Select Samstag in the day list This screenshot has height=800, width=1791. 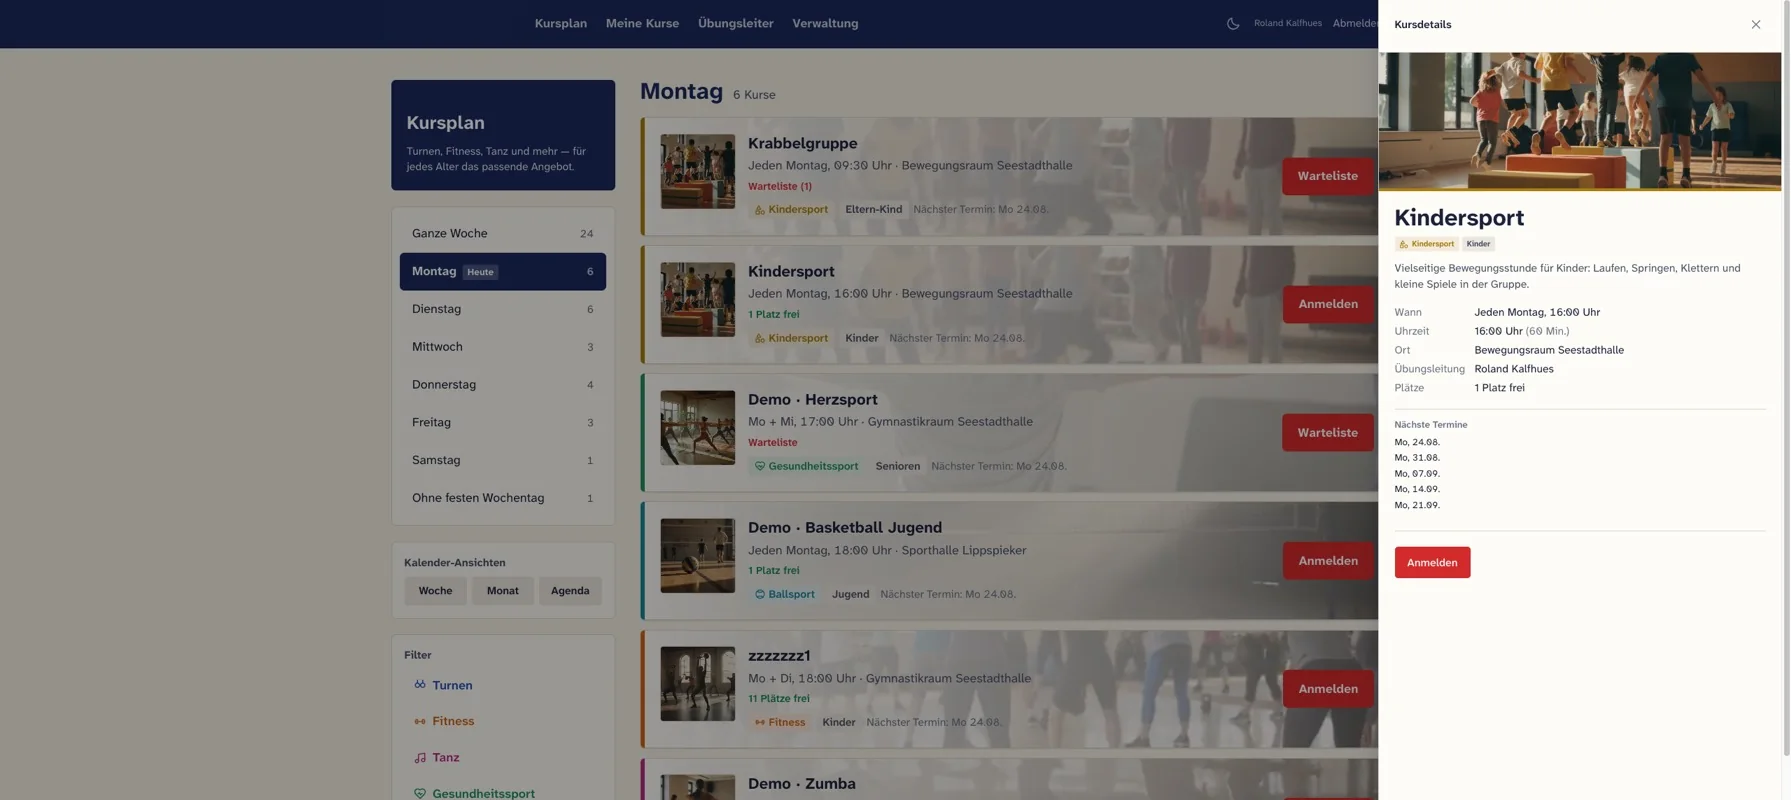pyautogui.click(x=503, y=460)
